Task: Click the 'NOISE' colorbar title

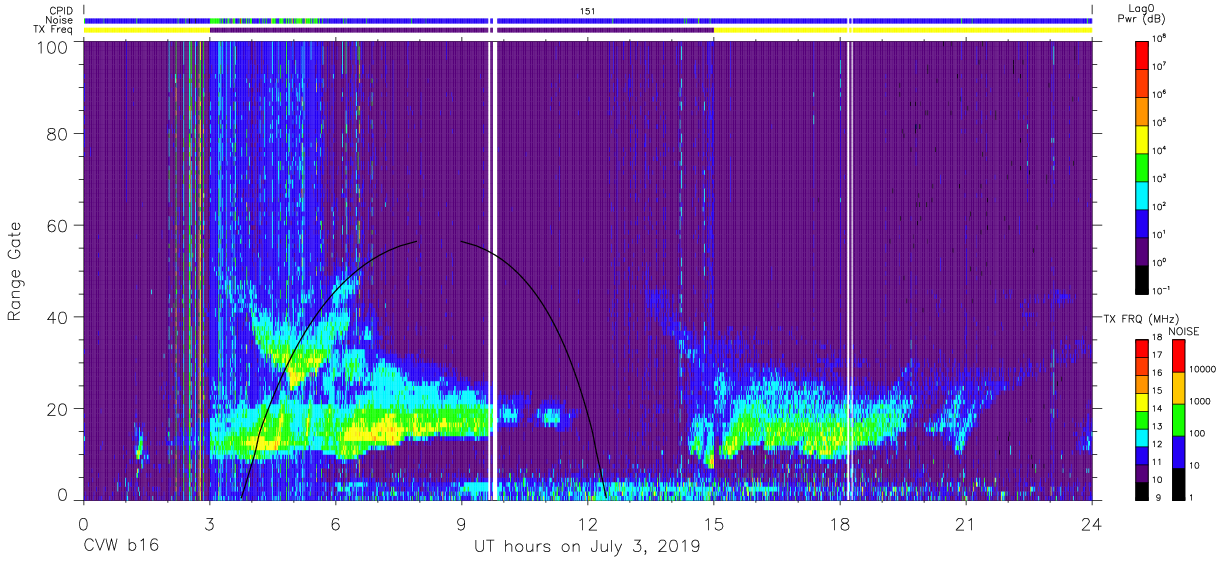Action: (x=1183, y=330)
